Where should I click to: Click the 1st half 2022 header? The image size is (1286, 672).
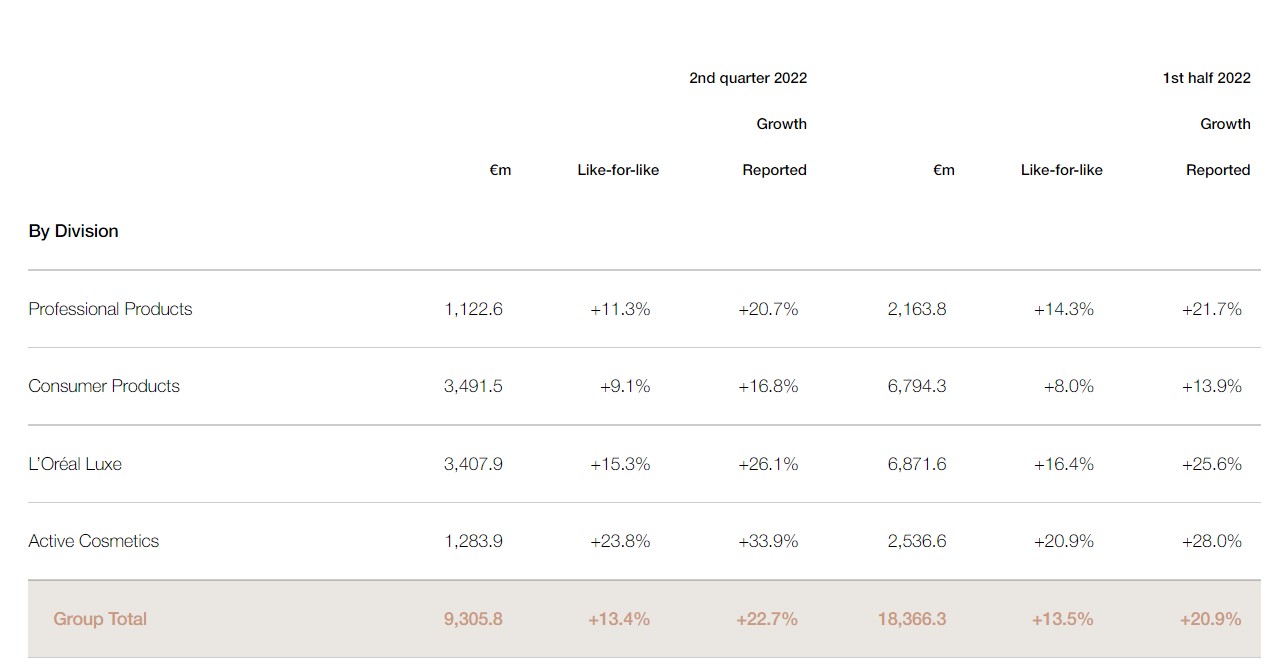tap(1205, 78)
